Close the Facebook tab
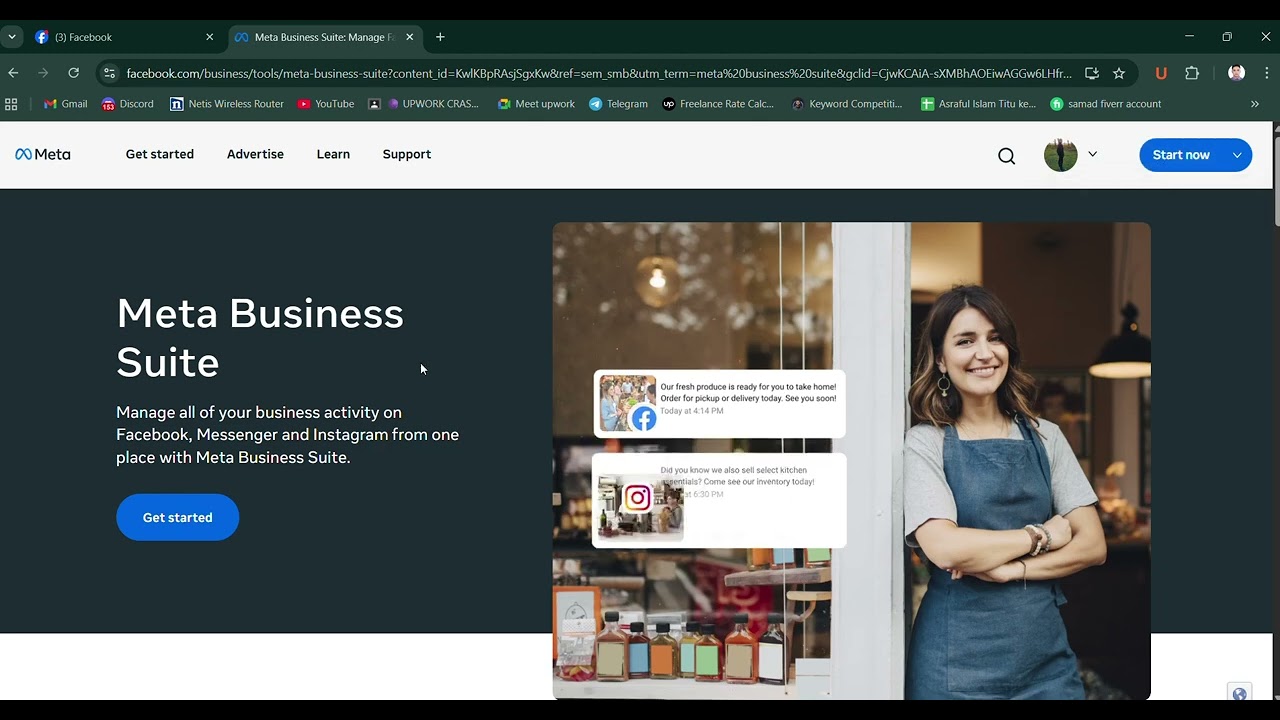This screenshot has height=720, width=1280. 209,37
